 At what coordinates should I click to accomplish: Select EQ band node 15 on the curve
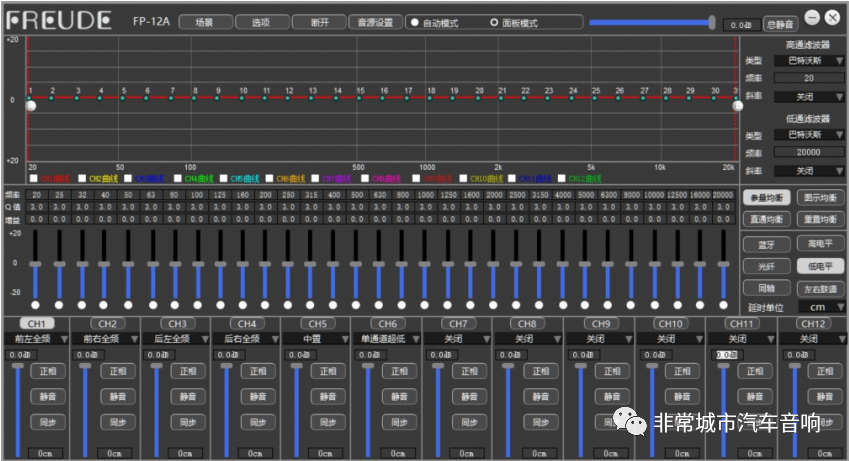[x=359, y=98]
